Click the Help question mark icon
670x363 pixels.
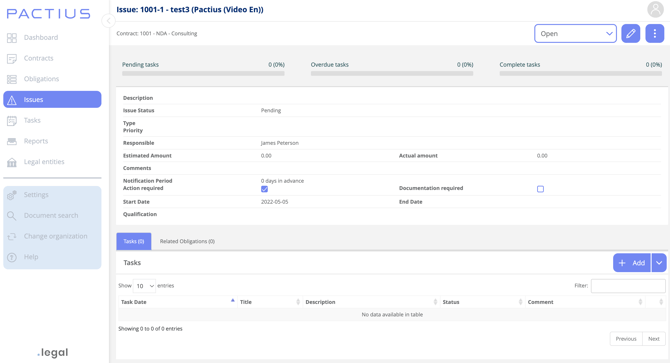[12, 257]
